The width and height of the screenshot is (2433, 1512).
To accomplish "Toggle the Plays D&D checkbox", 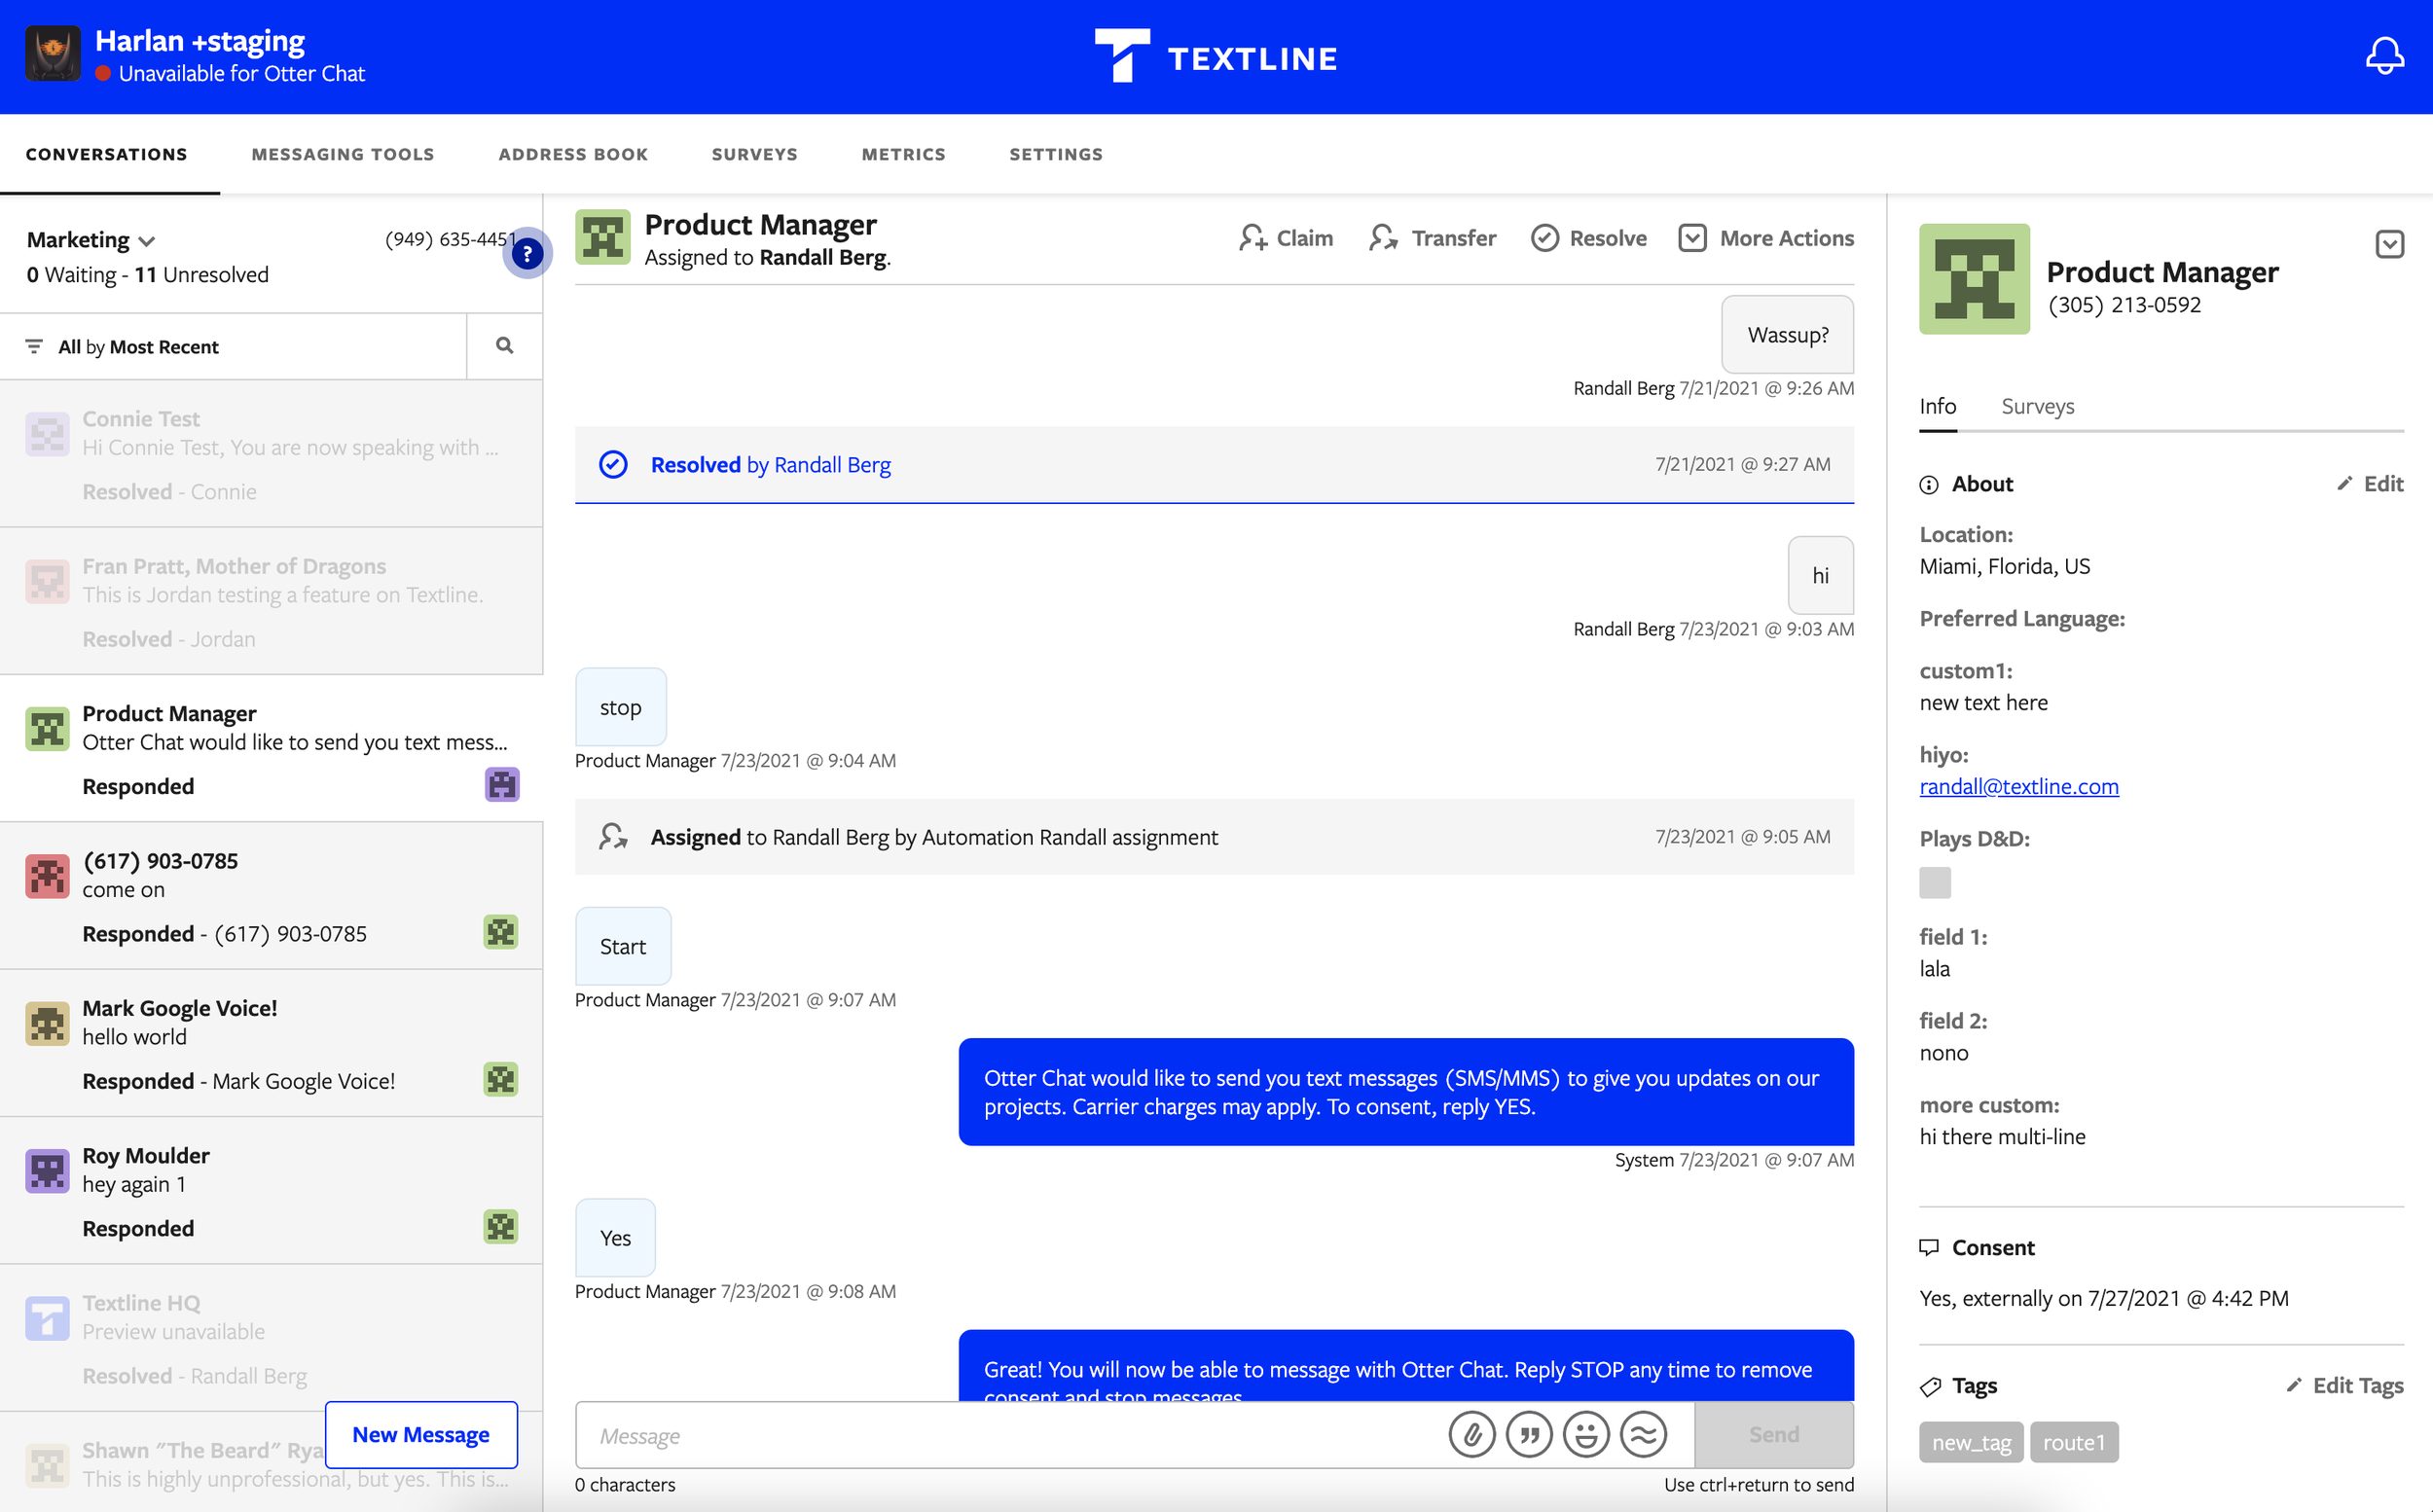I will tap(1934, 882).
